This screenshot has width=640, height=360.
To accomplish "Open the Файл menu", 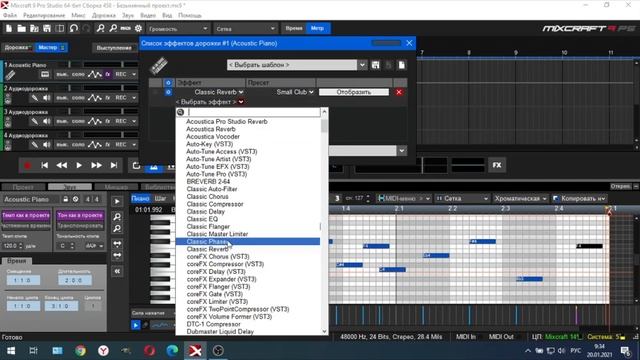I will coord(10,16).
